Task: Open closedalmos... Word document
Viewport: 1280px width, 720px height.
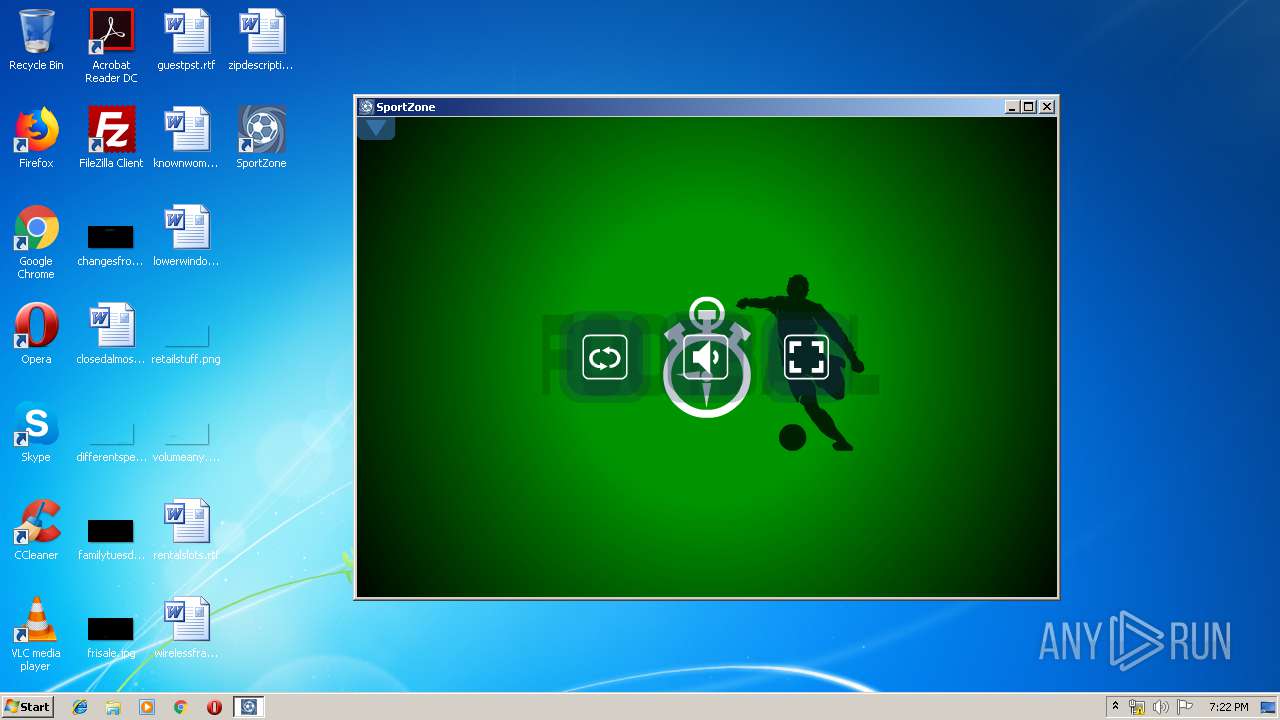Action: click(x=111, y=334)
